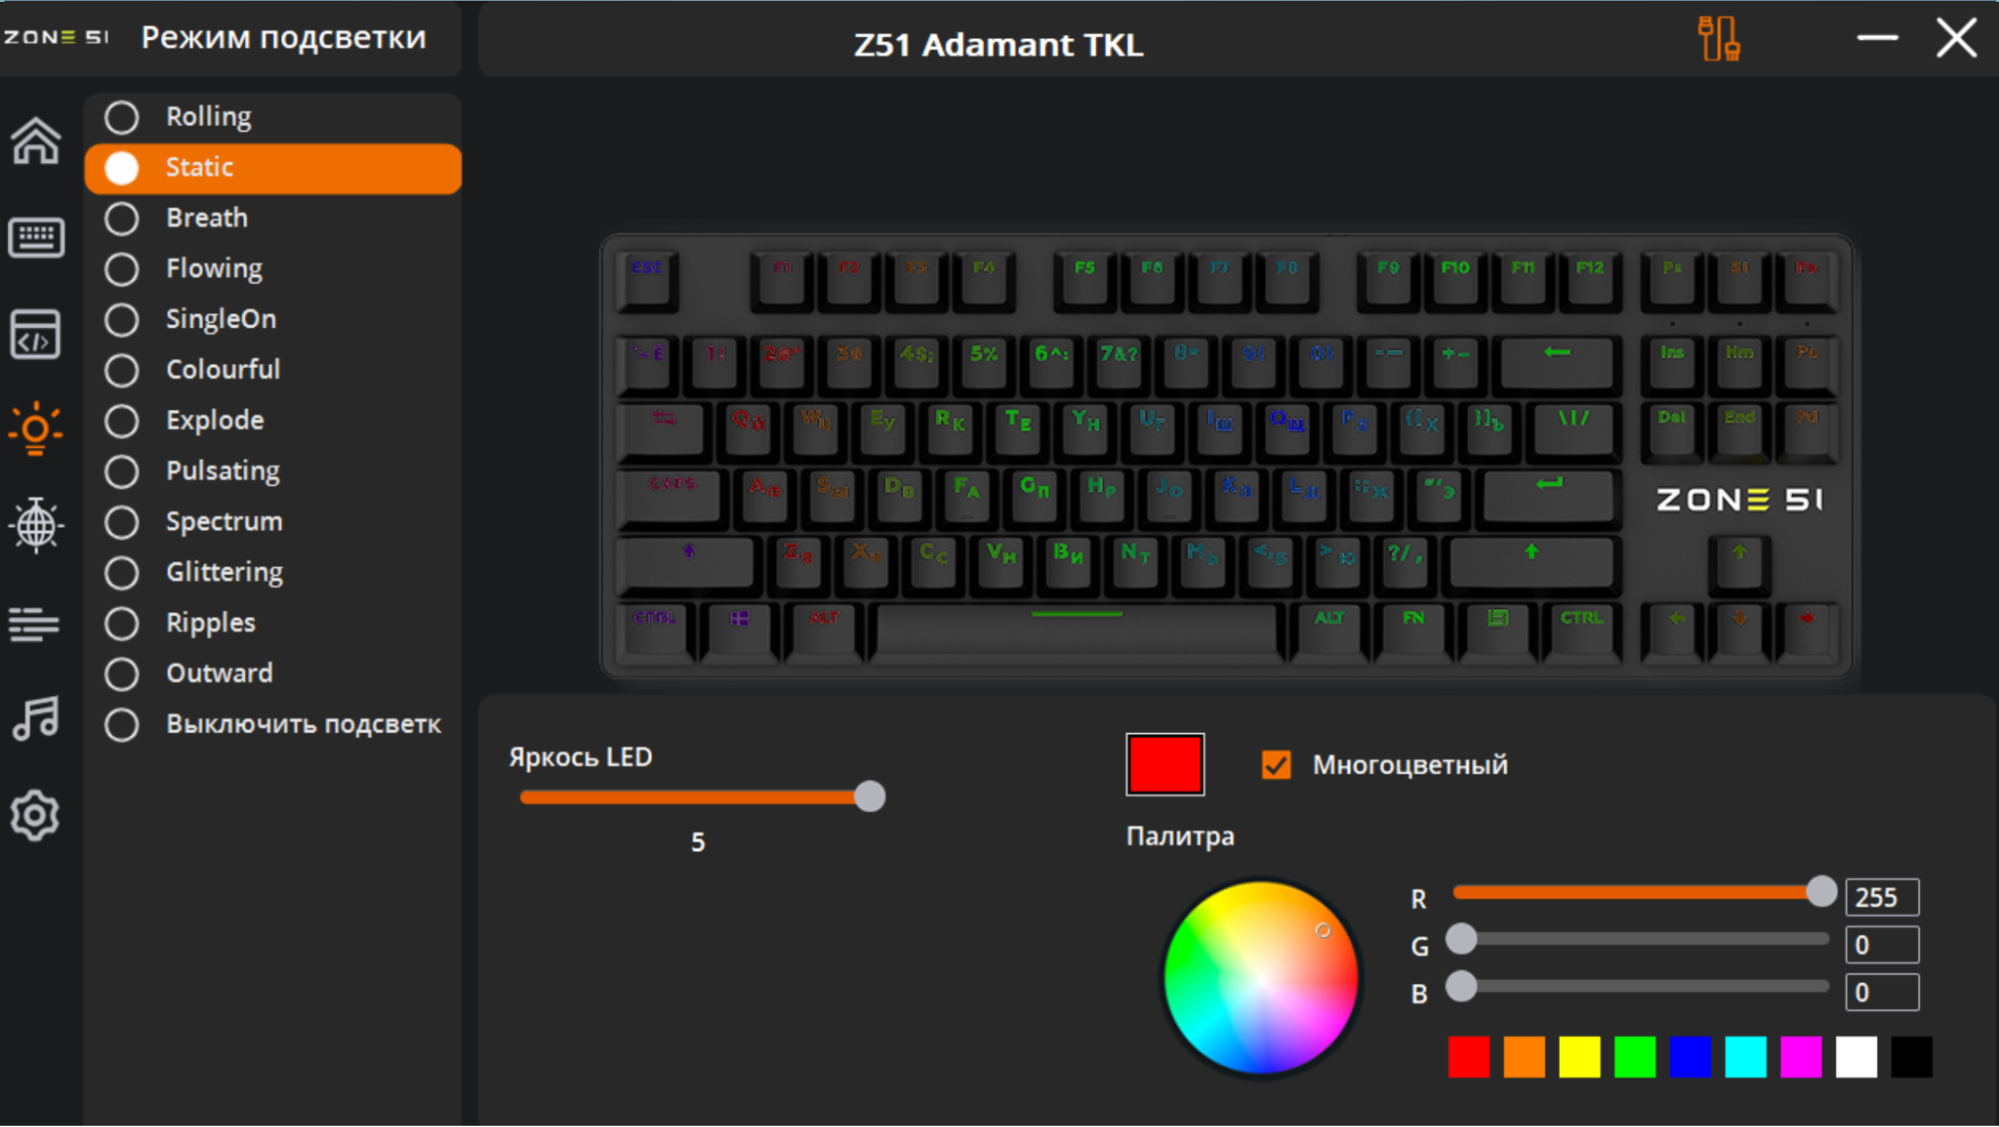Open the gear settings icon
The width and height of the screenshot is (1999, 1127).
click(x=35, y=816)
